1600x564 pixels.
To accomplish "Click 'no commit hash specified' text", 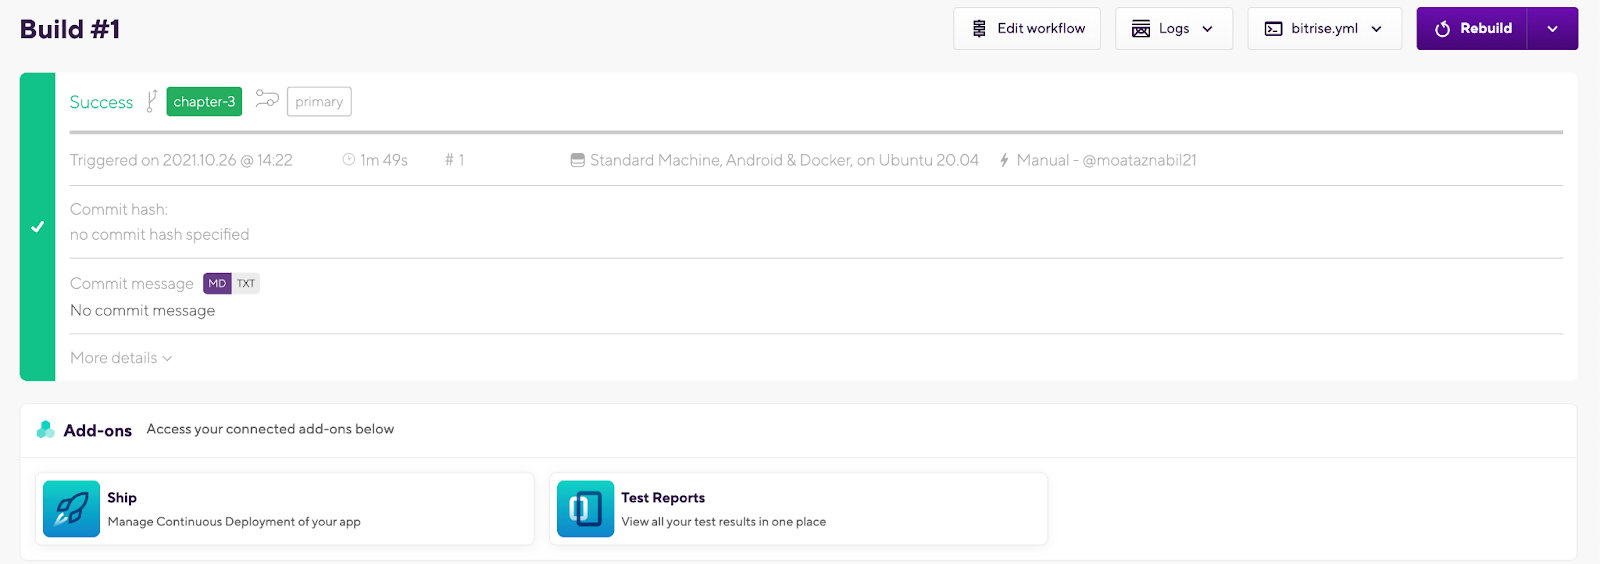I will [160, 235].
